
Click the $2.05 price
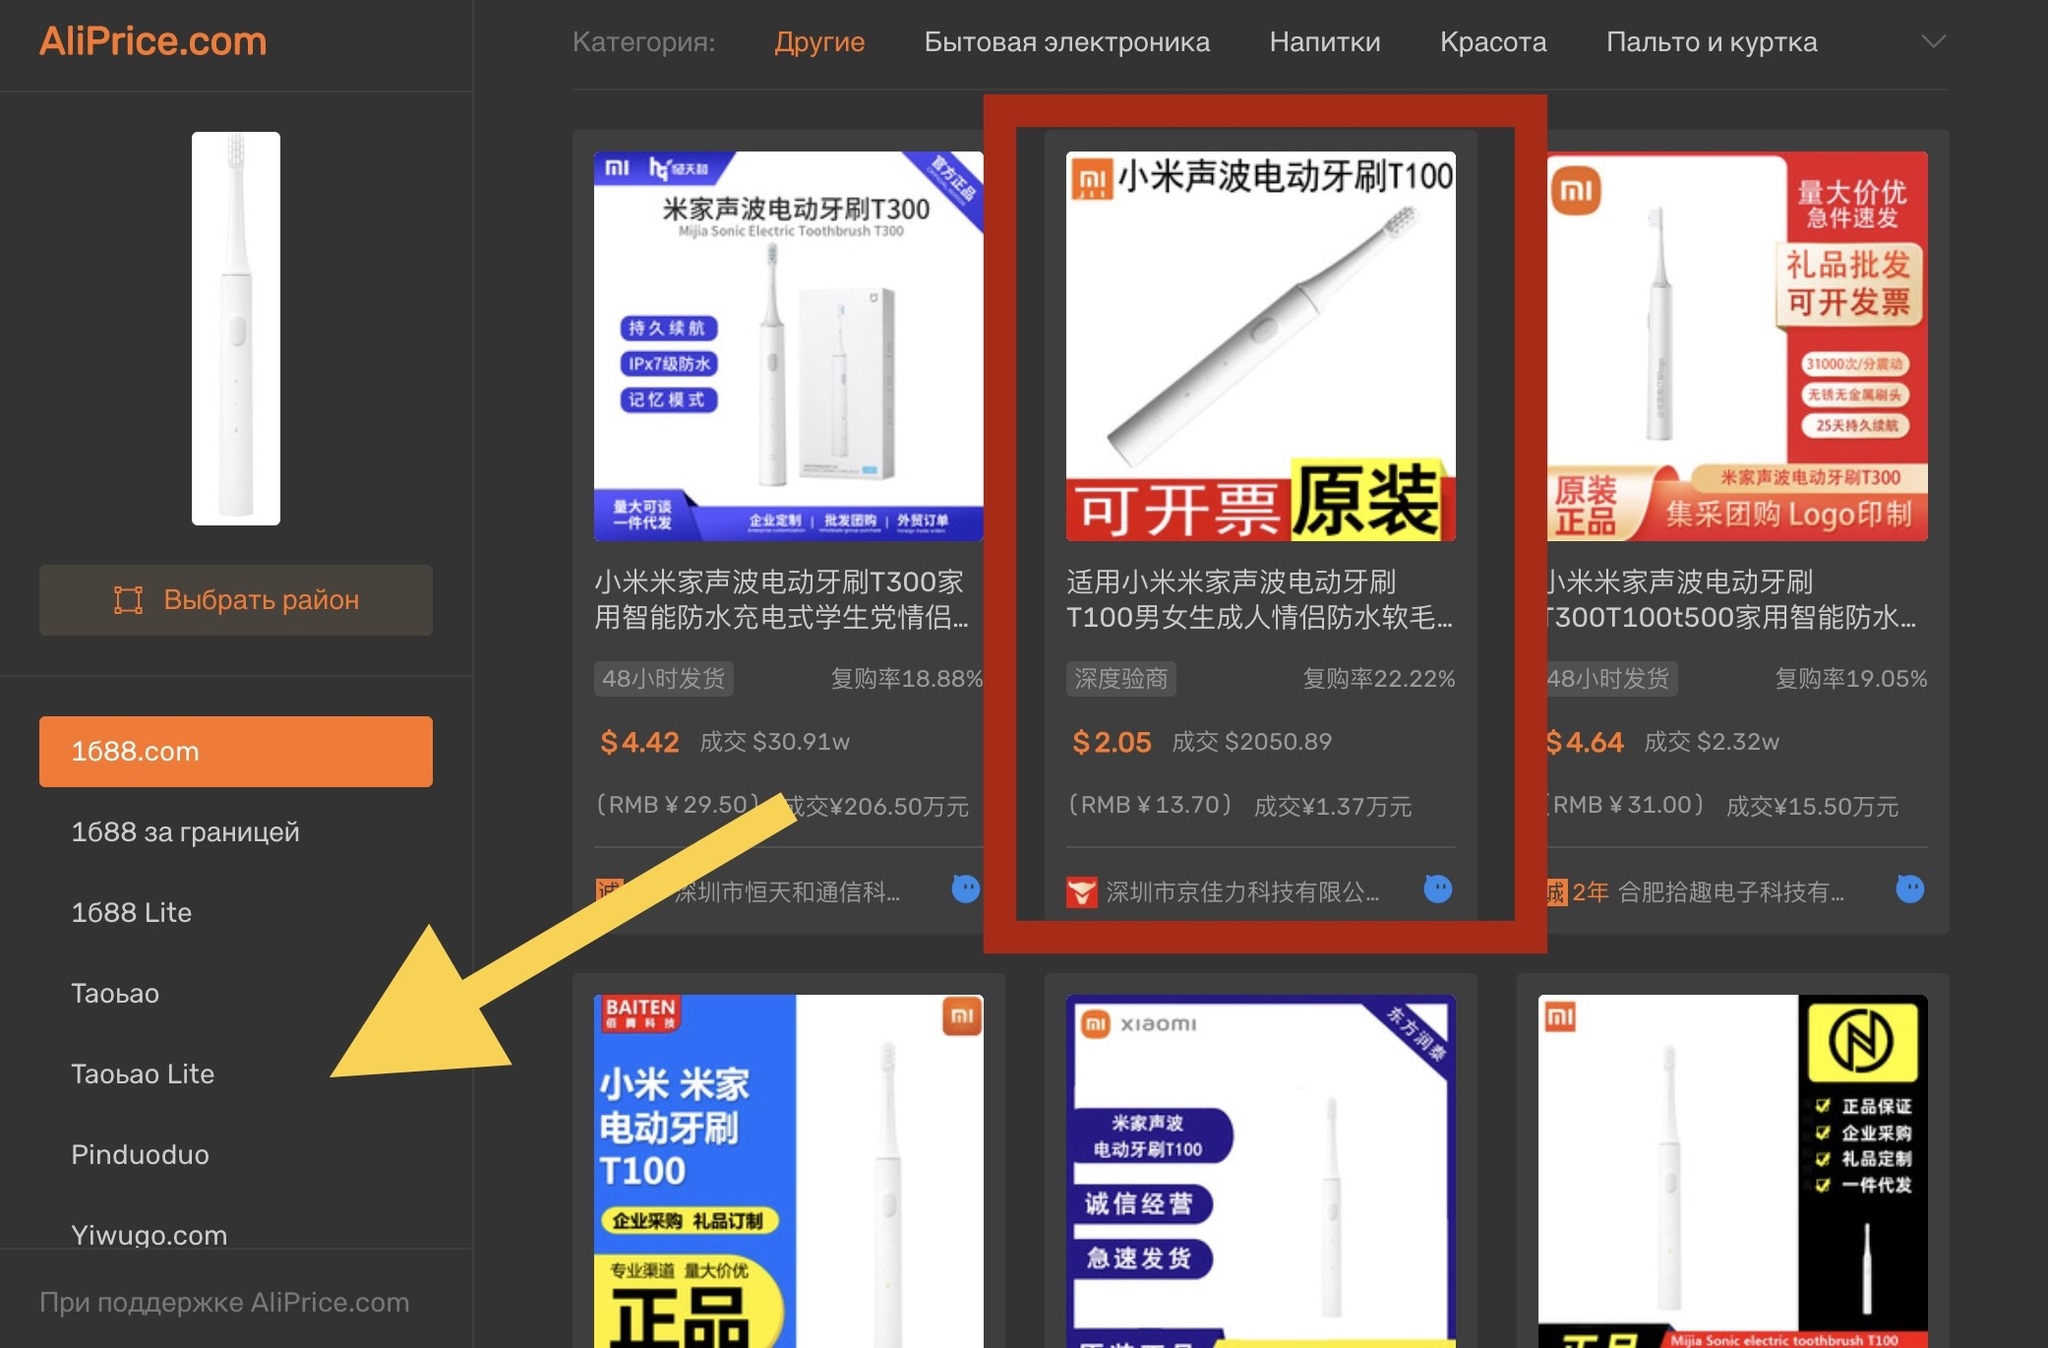(1111, 742)
